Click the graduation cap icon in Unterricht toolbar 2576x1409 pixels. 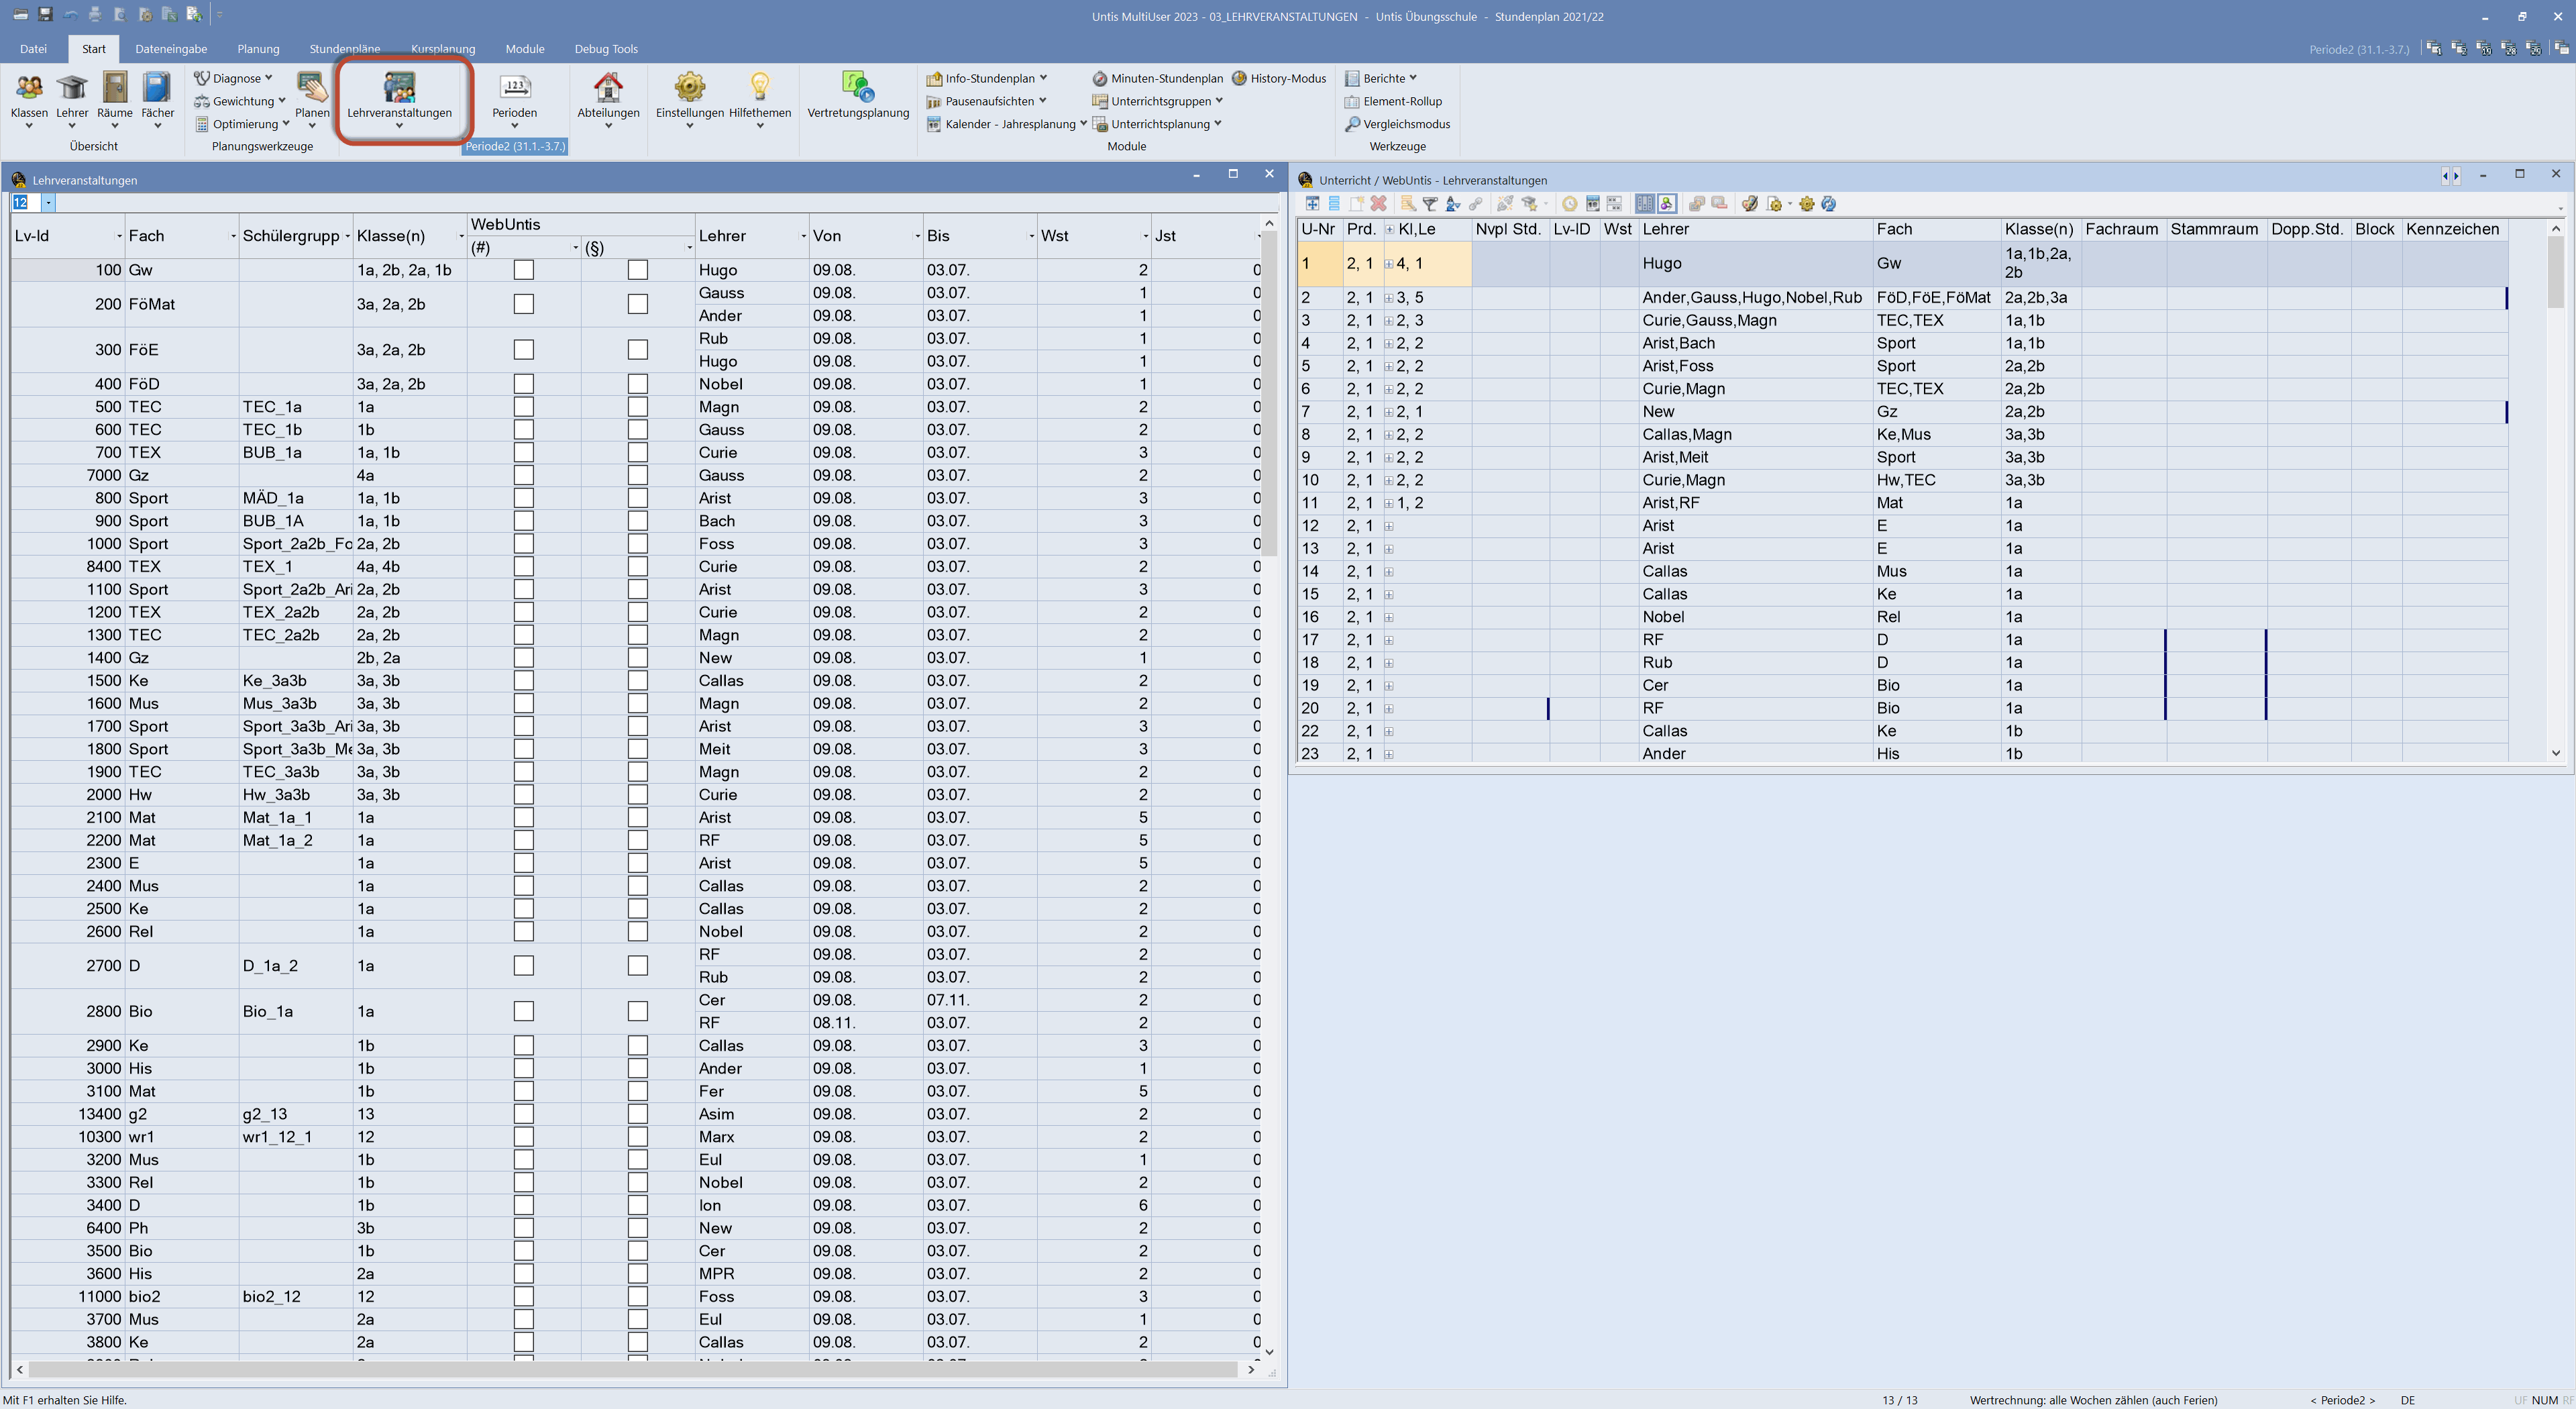[x=1529, y=204]
